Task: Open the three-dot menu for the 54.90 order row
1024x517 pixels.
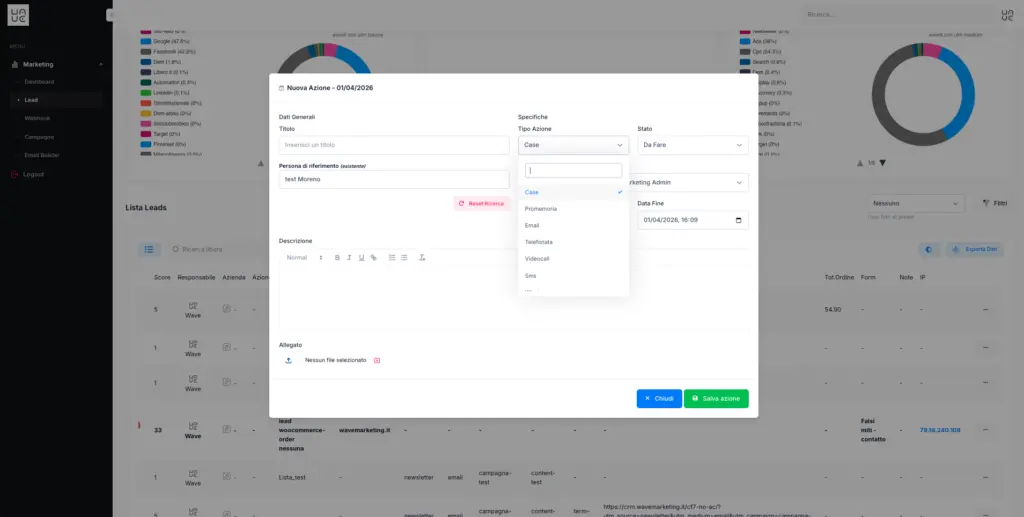Action: (985, 309)
